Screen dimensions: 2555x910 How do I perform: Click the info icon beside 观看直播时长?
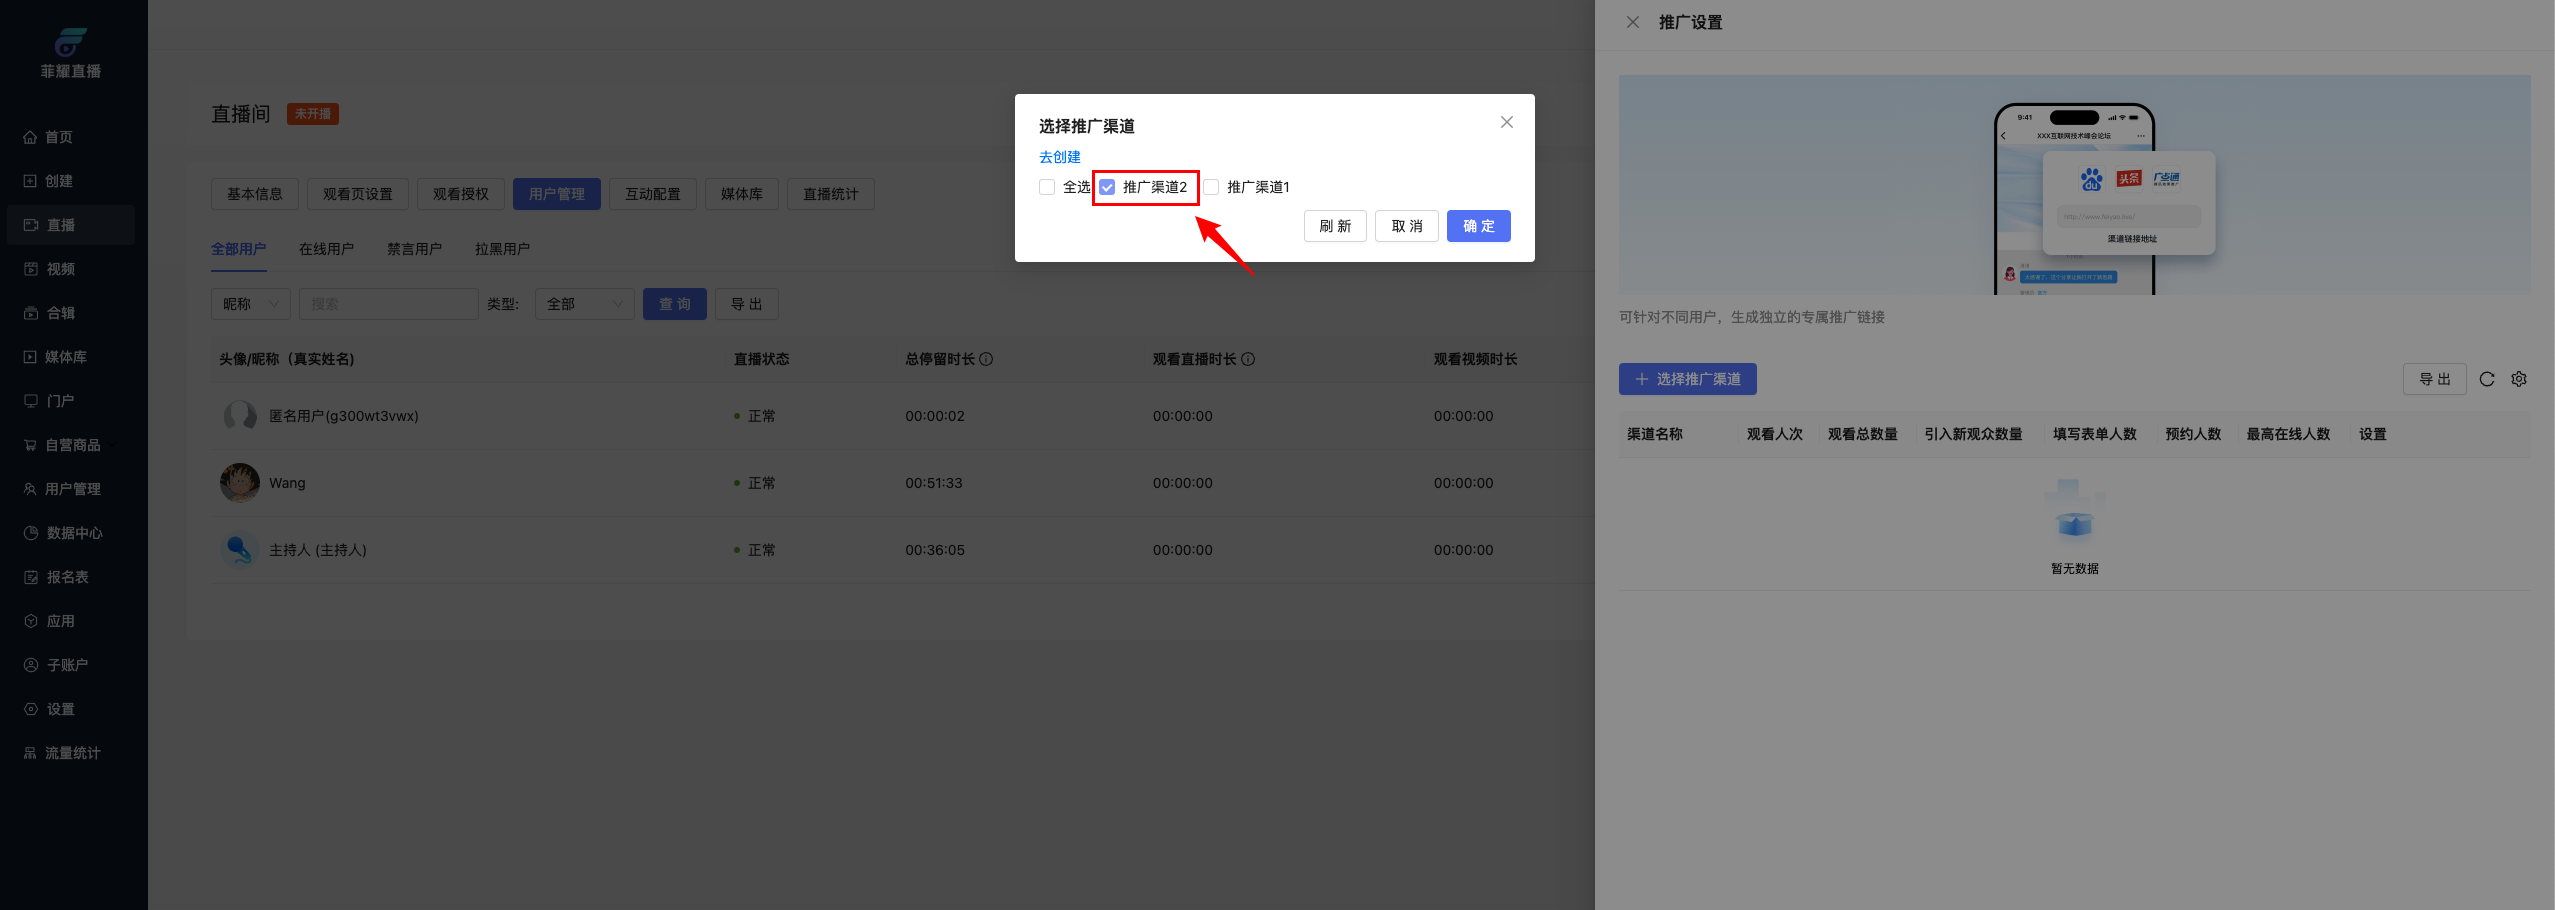(1248, 359)
